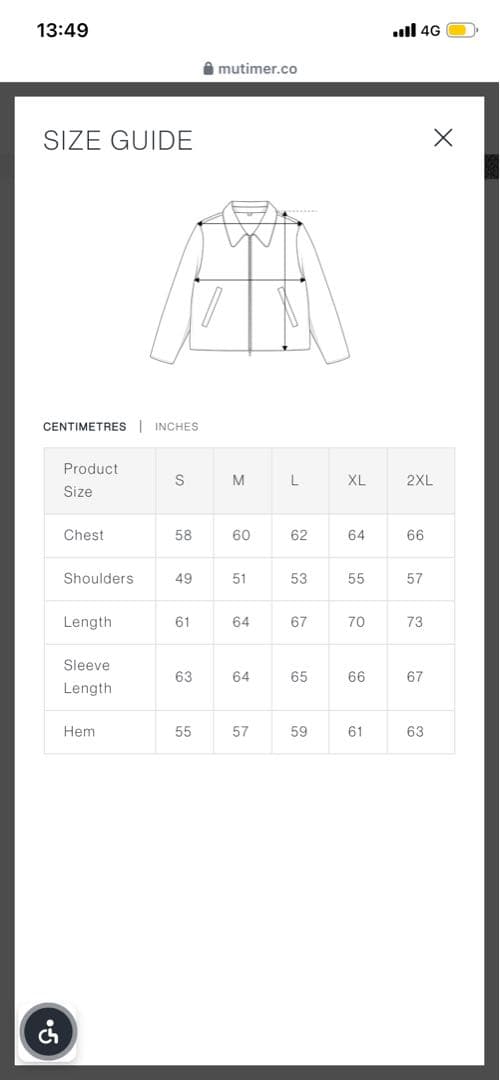Image resolution: width=500 pixels, height=1080 pixels.
Task: Tap the Length value 67 for size L
Action: coord(298,622)
